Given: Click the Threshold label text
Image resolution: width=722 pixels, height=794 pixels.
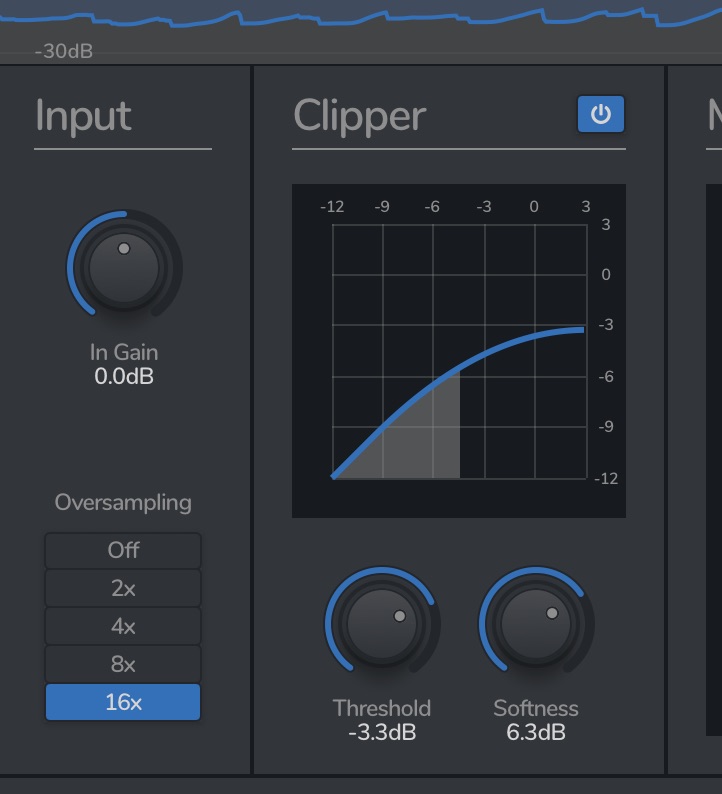Looking at the screenshot, I should click(382, 708).
